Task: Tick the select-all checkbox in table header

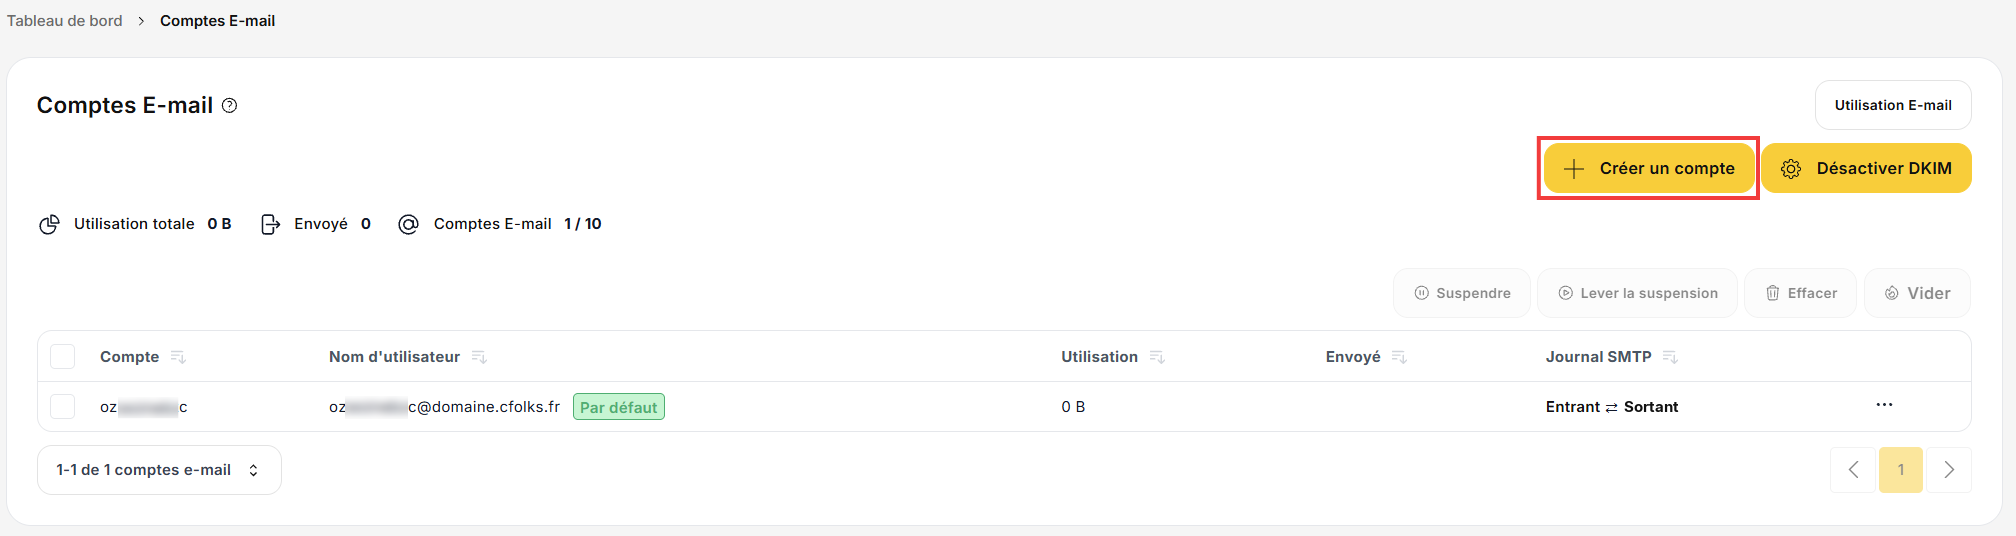Action: pos(63,357)
